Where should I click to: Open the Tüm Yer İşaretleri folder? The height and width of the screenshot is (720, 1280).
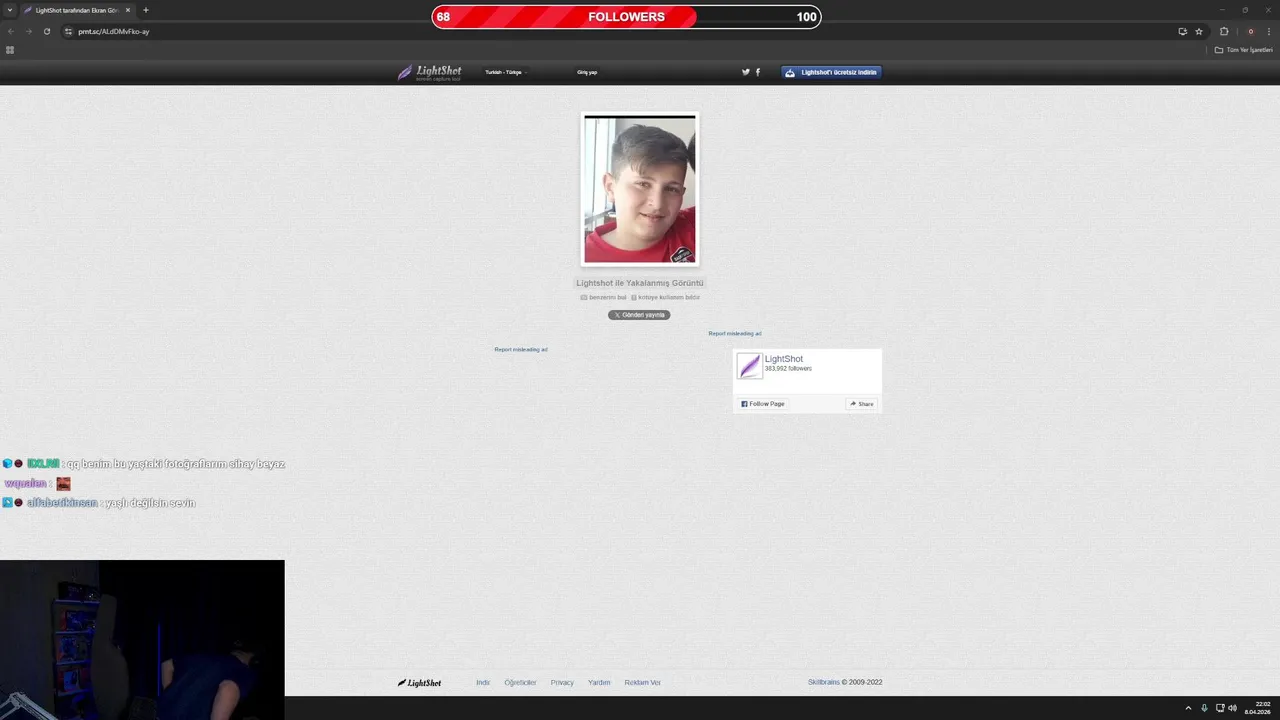[x=1243, y=50]
